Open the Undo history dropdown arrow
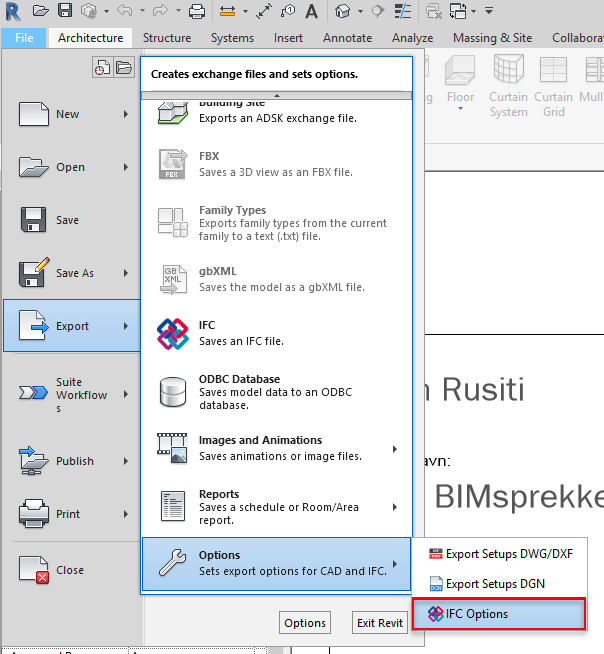The width and height of the screenshot is (604, 654). (142, 11)
